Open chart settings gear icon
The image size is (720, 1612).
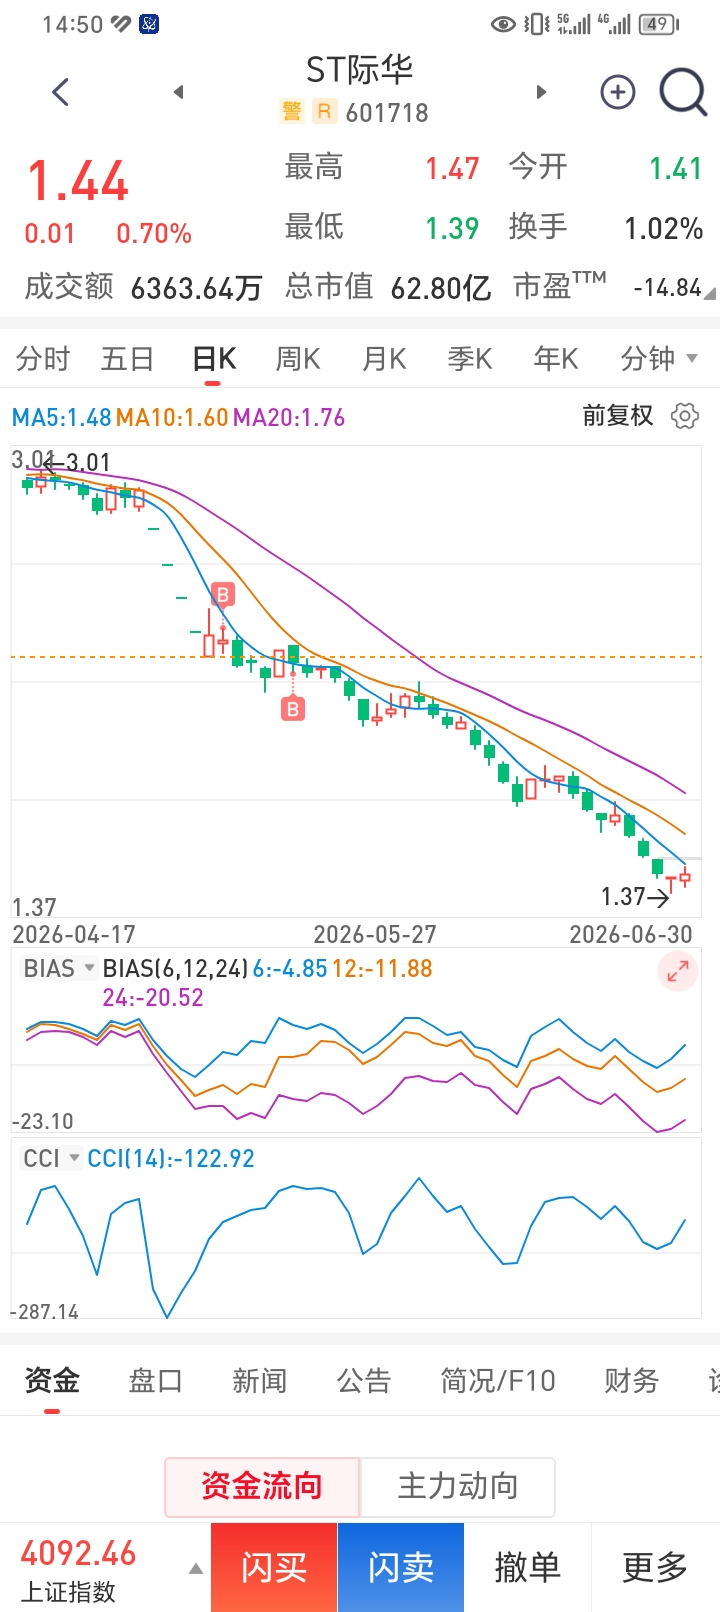[x=685, y=416]
